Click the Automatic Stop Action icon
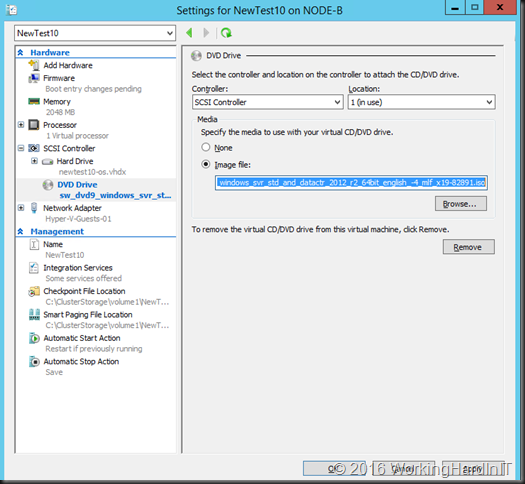This screenshot has width=525, height=484. pyautogui.click(x=34, y=361)
